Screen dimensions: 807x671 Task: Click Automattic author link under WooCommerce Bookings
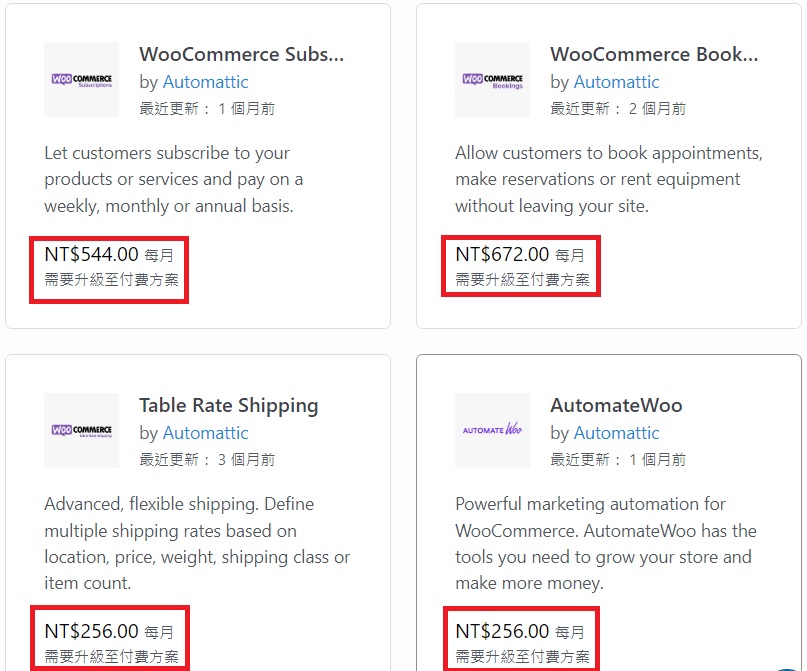(617, 82)
